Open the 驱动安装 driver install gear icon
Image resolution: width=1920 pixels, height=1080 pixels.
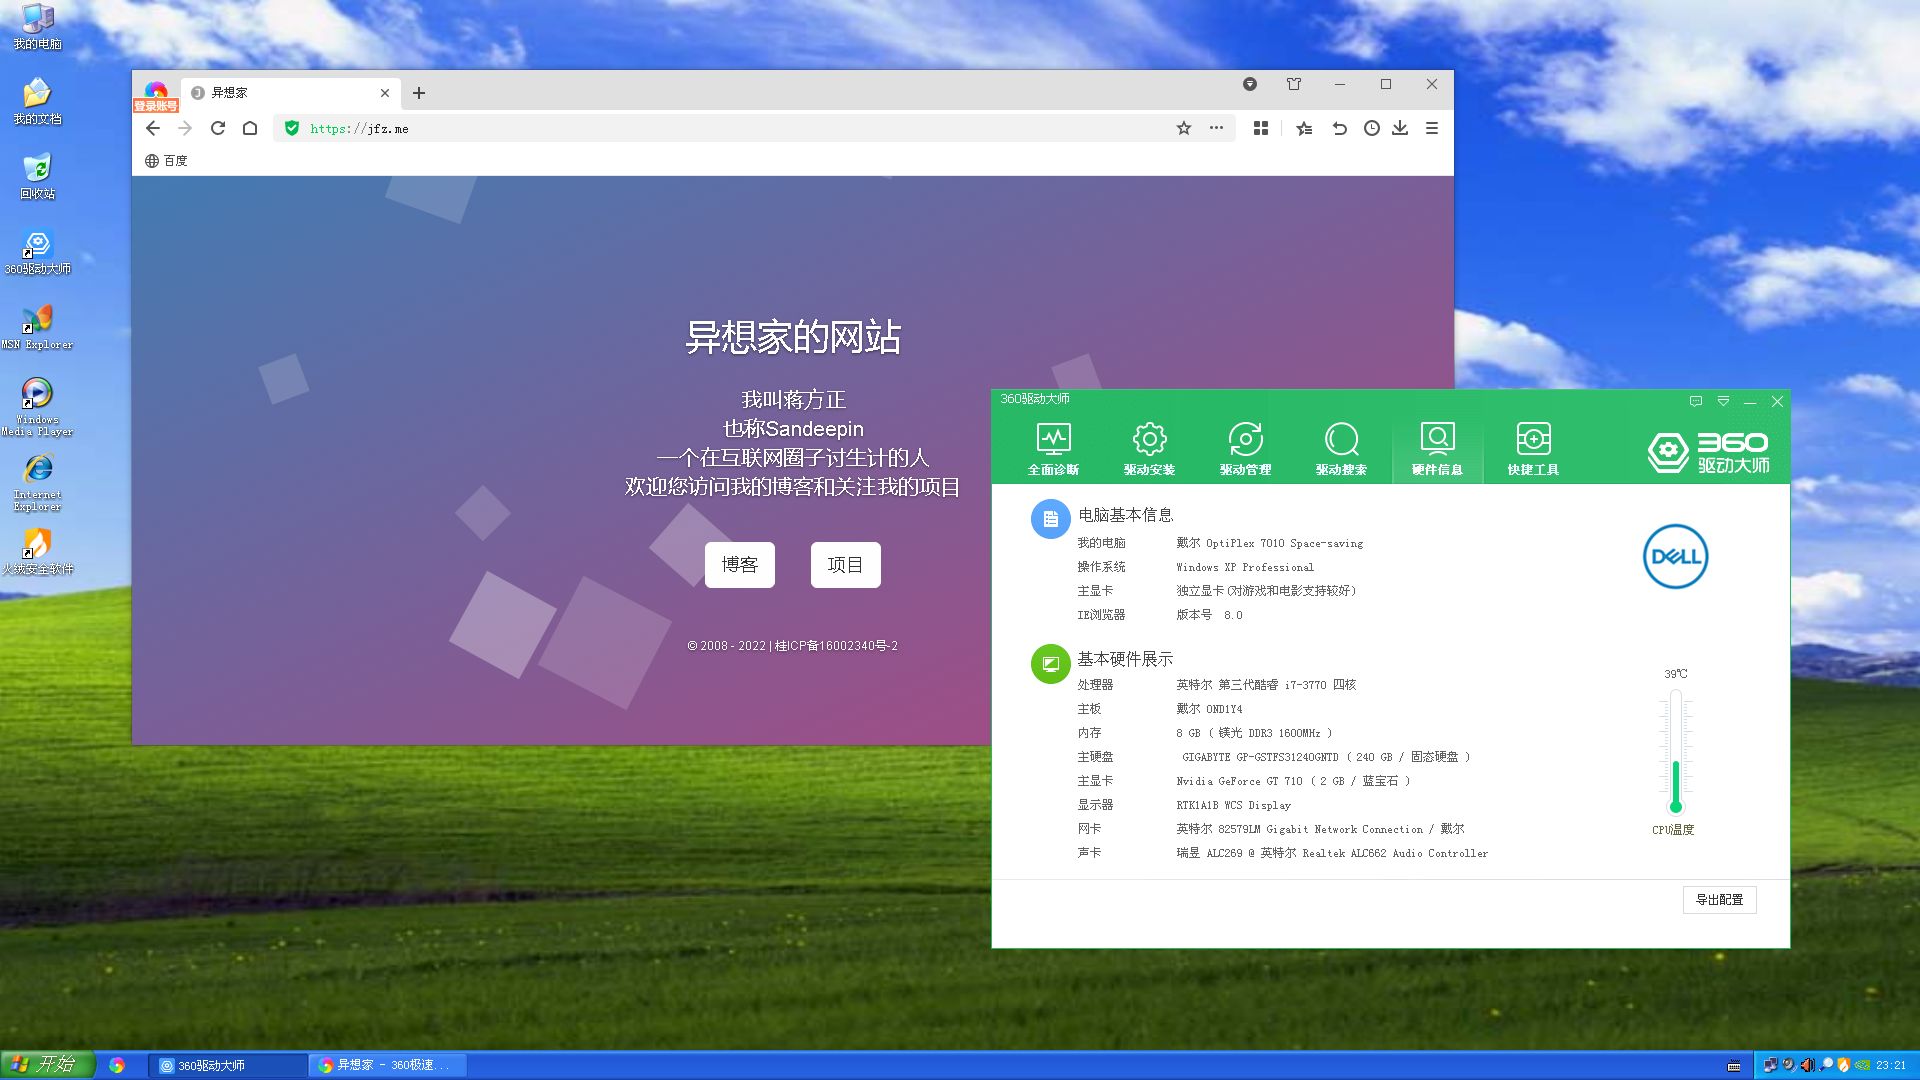1149,447
